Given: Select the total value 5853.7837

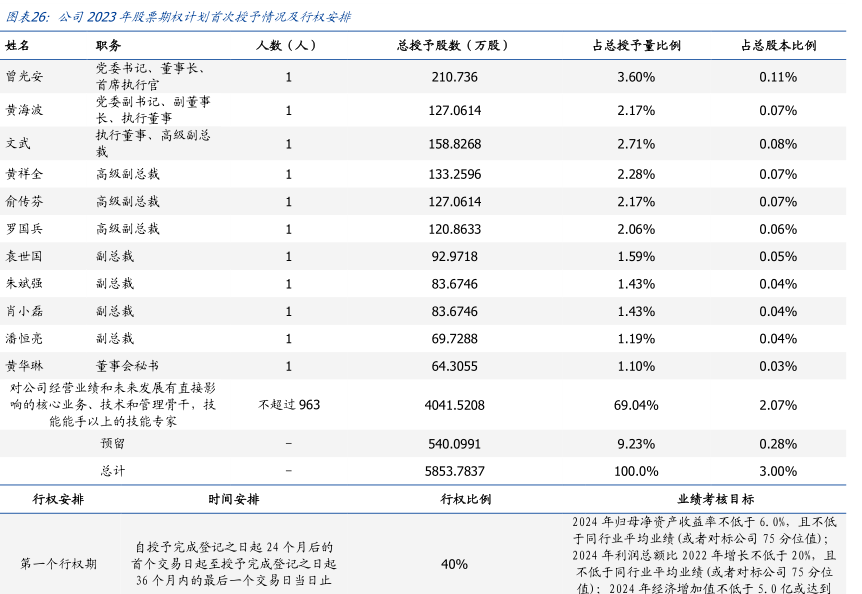Looking at the screenshot, I should [455, 471].
